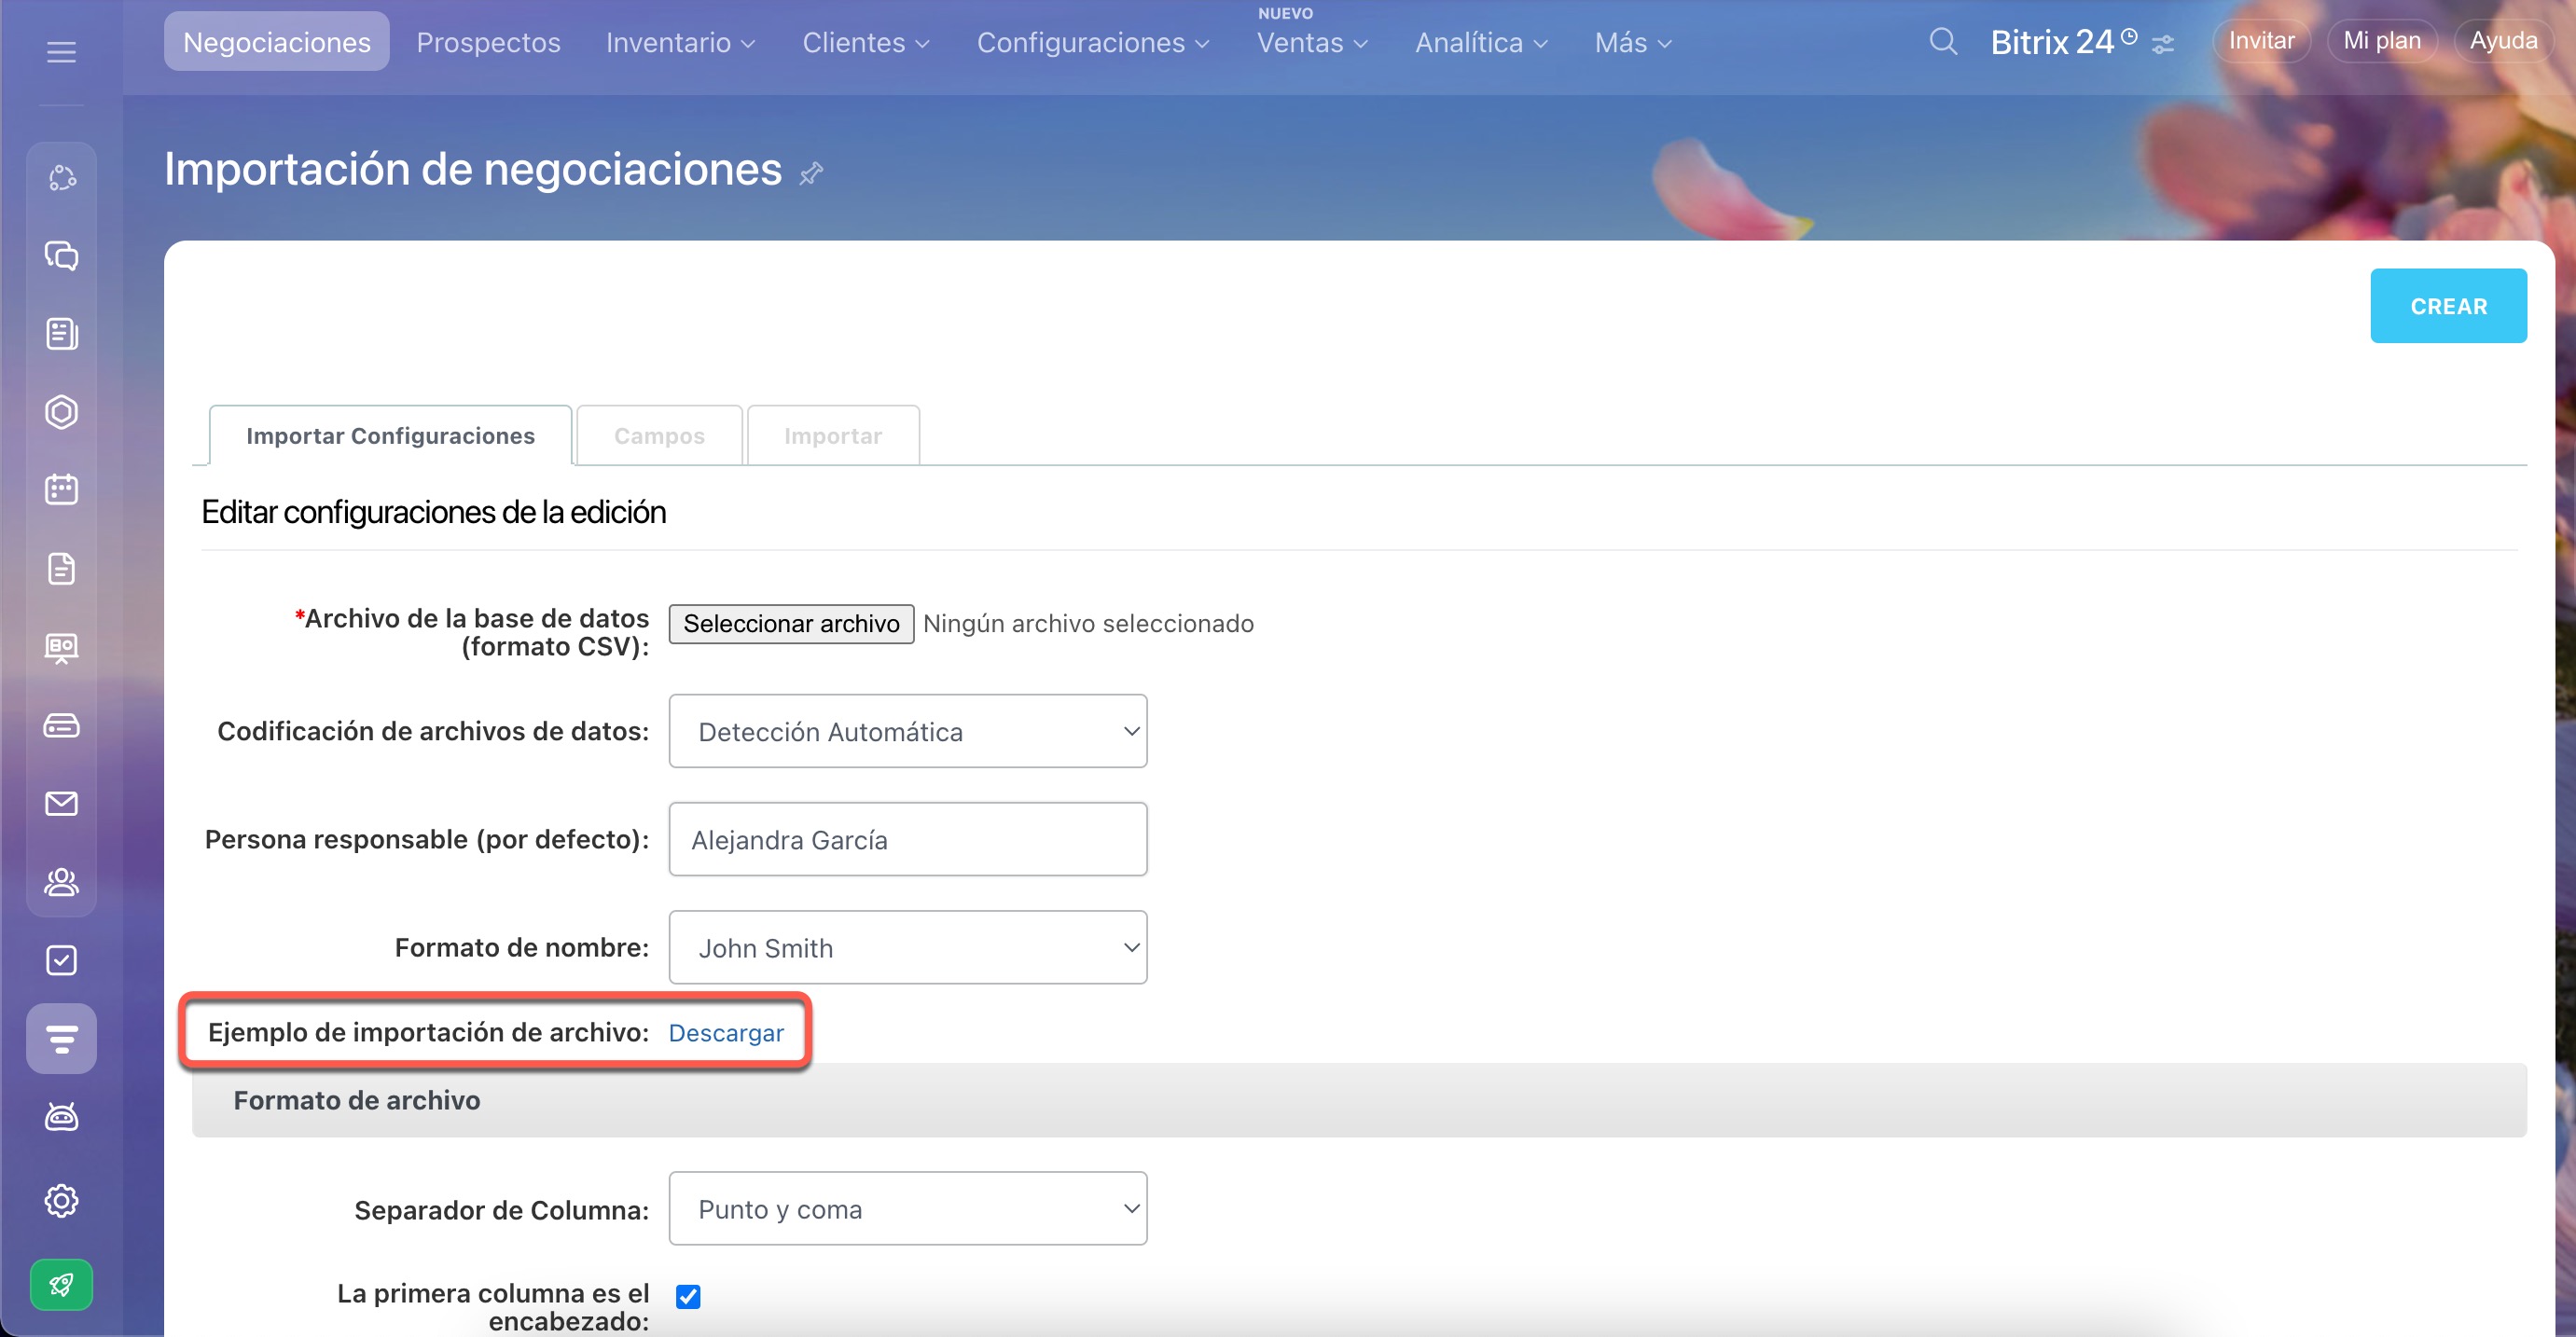
Task: Expand the Inventario menu
Action: click(x=680, y=42)
